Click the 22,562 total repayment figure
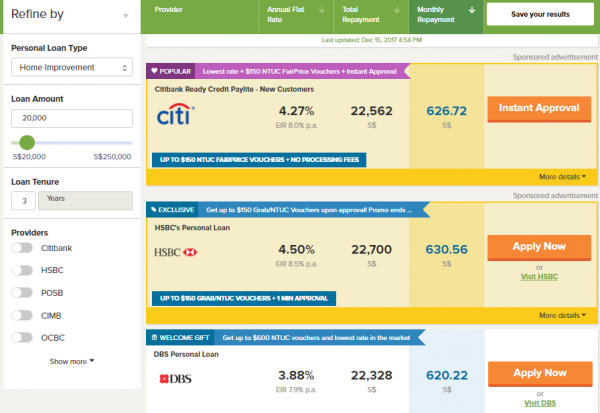This screenshot has width=600, height=413. (x=372, y=111)
